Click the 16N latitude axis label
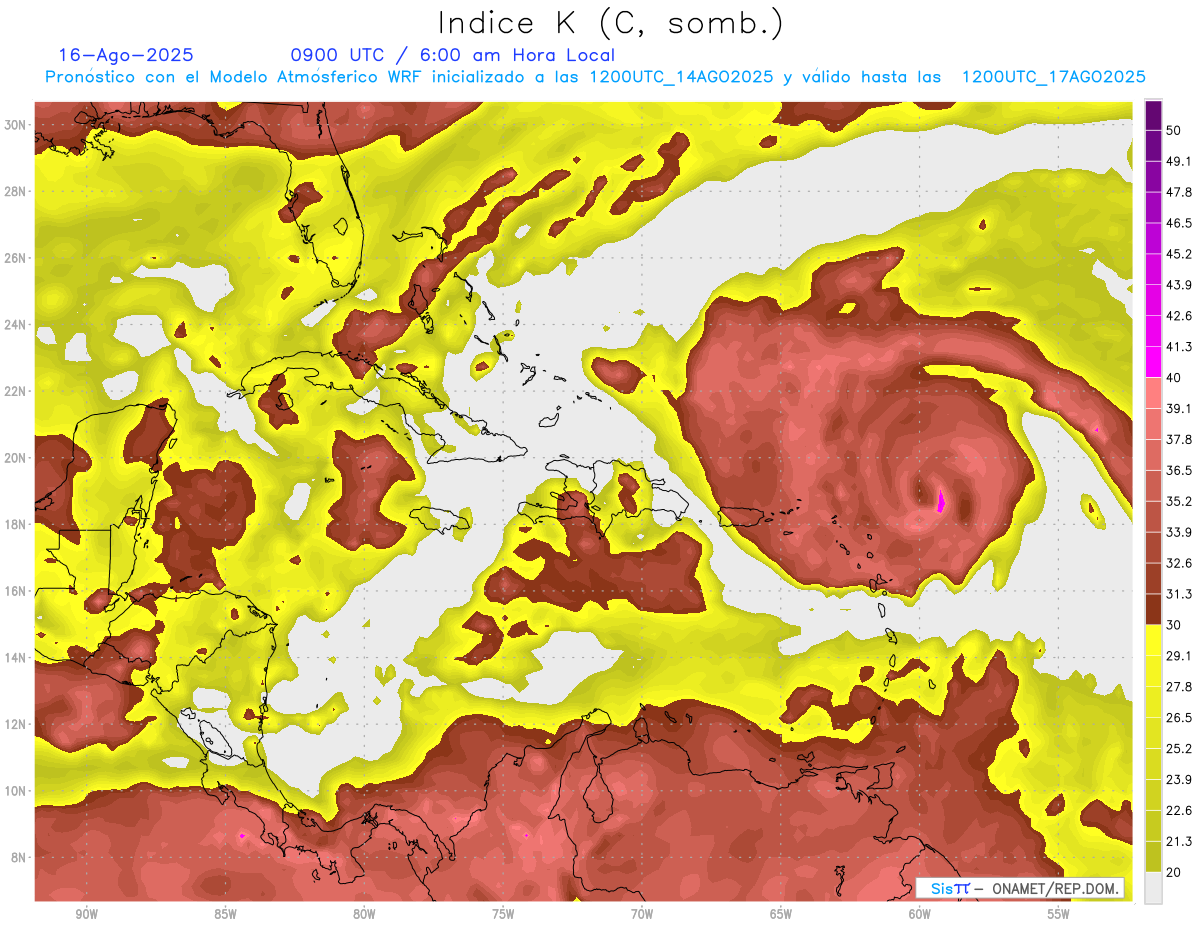 [15, 591]
